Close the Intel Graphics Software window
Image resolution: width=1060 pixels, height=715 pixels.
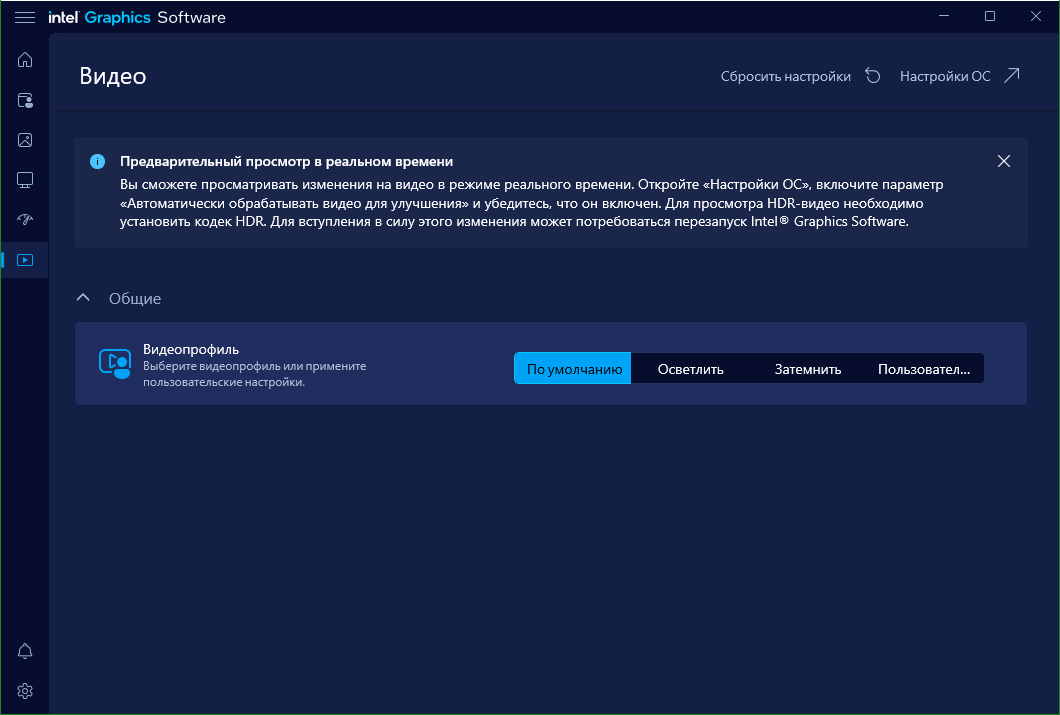1036,16
